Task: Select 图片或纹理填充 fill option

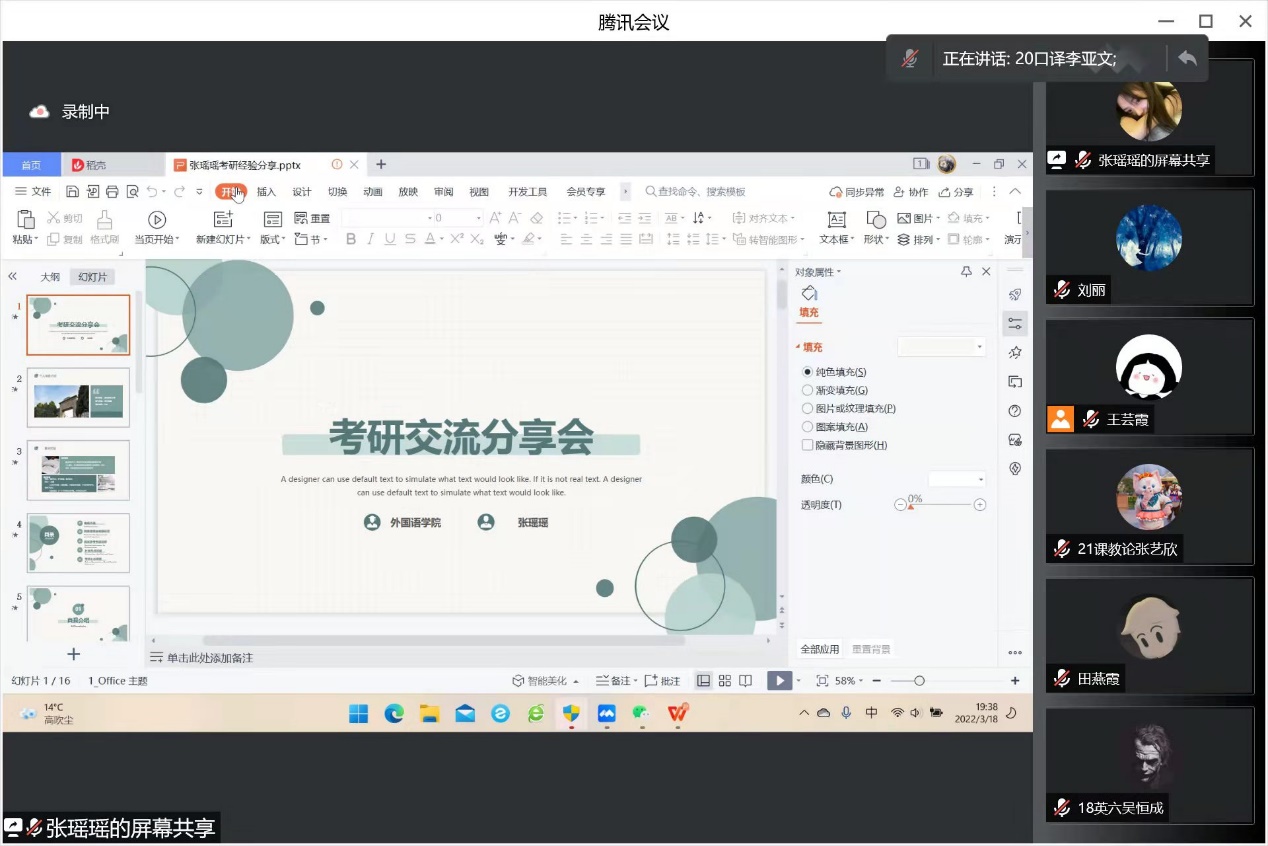Action: pyautogui.click(x=808, y=408)
